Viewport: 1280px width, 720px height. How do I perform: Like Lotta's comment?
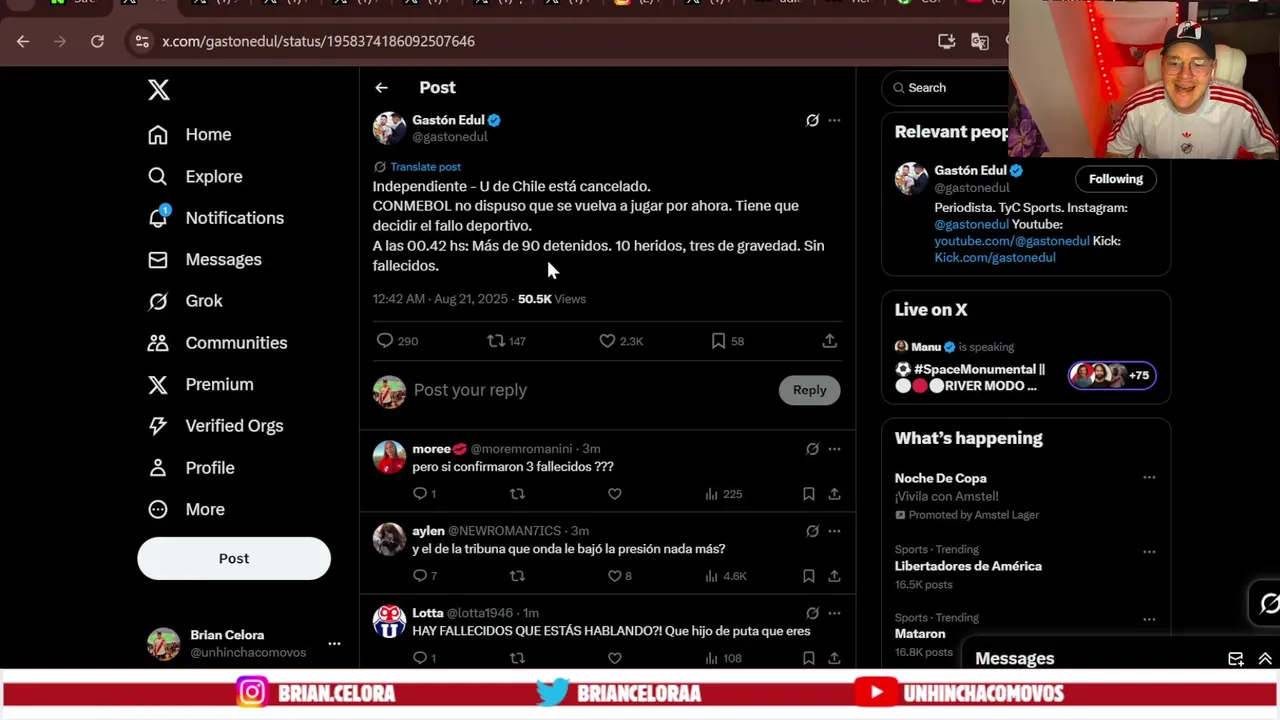tap(615, 658)
